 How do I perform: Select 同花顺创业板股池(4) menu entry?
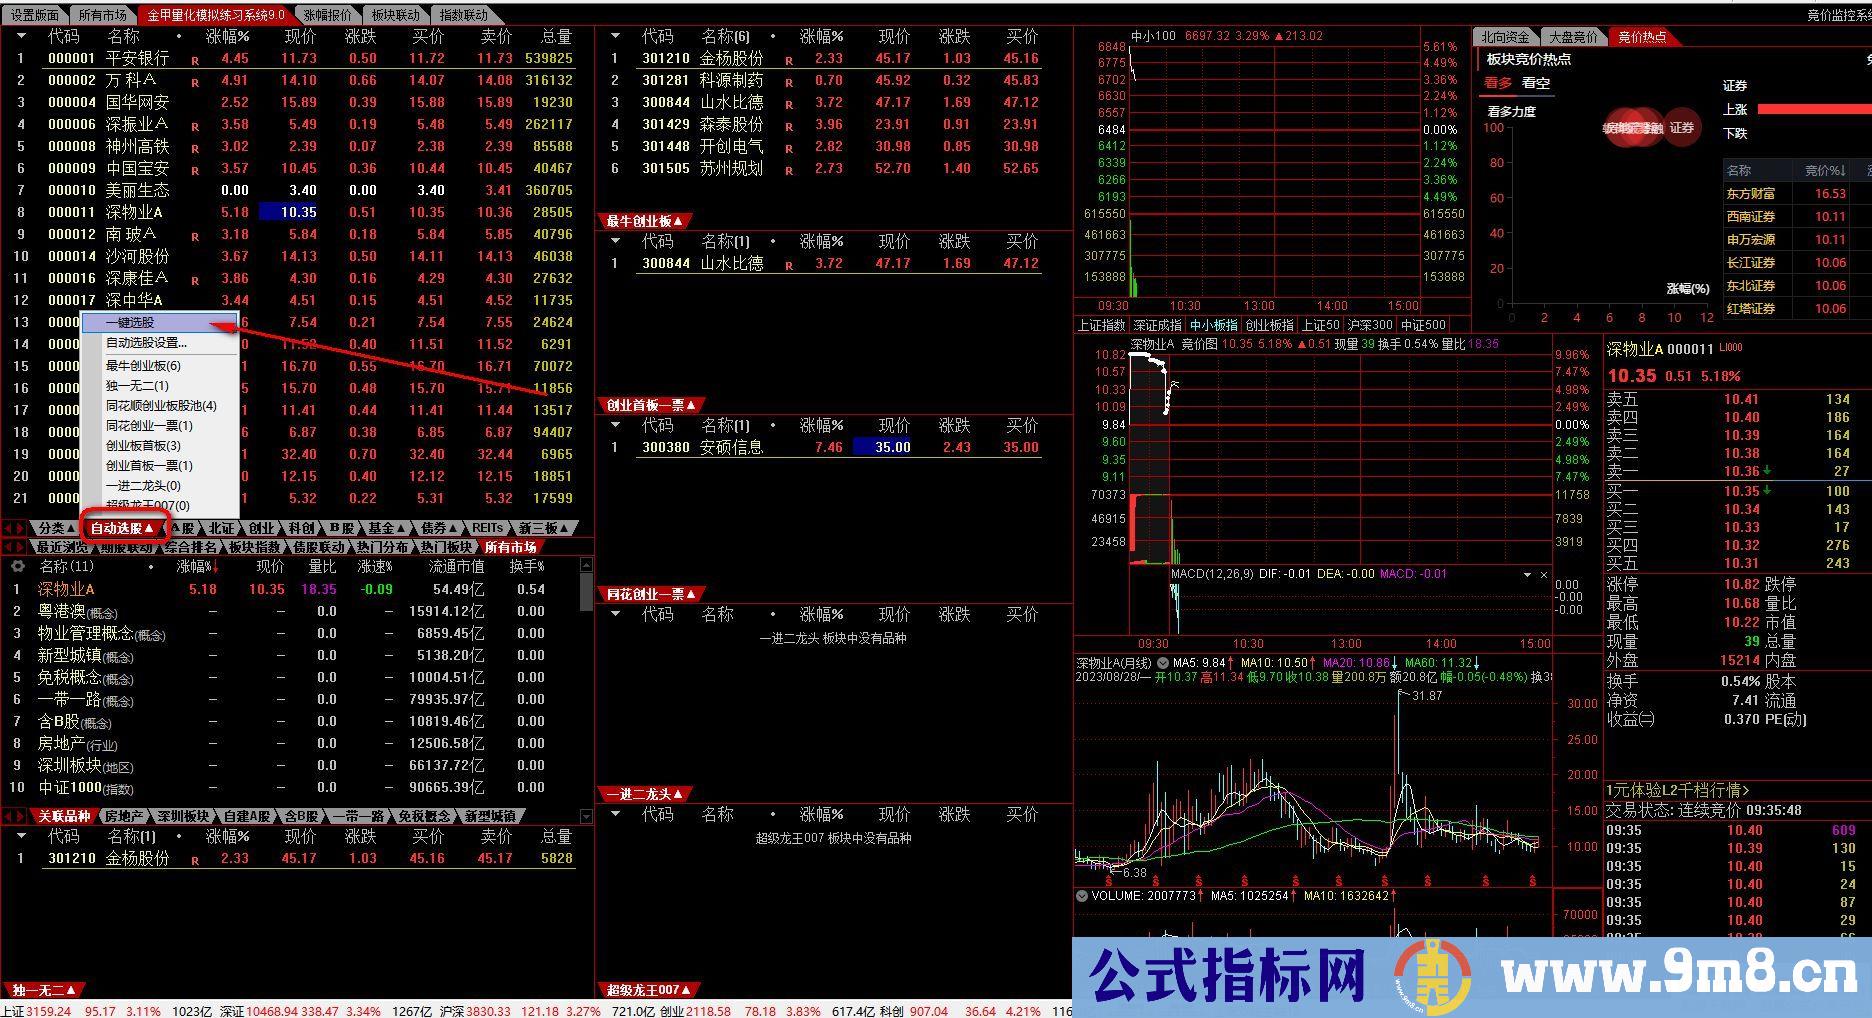coord(159,405)
